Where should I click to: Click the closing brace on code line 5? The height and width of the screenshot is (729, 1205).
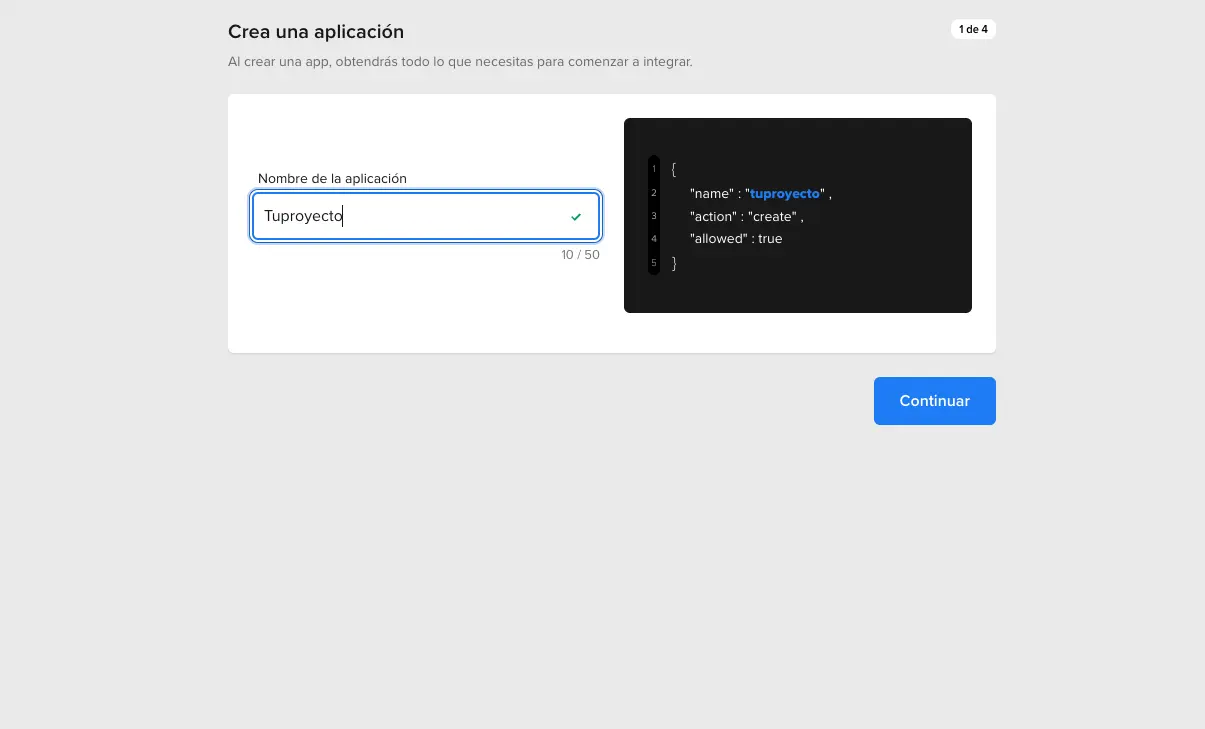tap(675, 263)
